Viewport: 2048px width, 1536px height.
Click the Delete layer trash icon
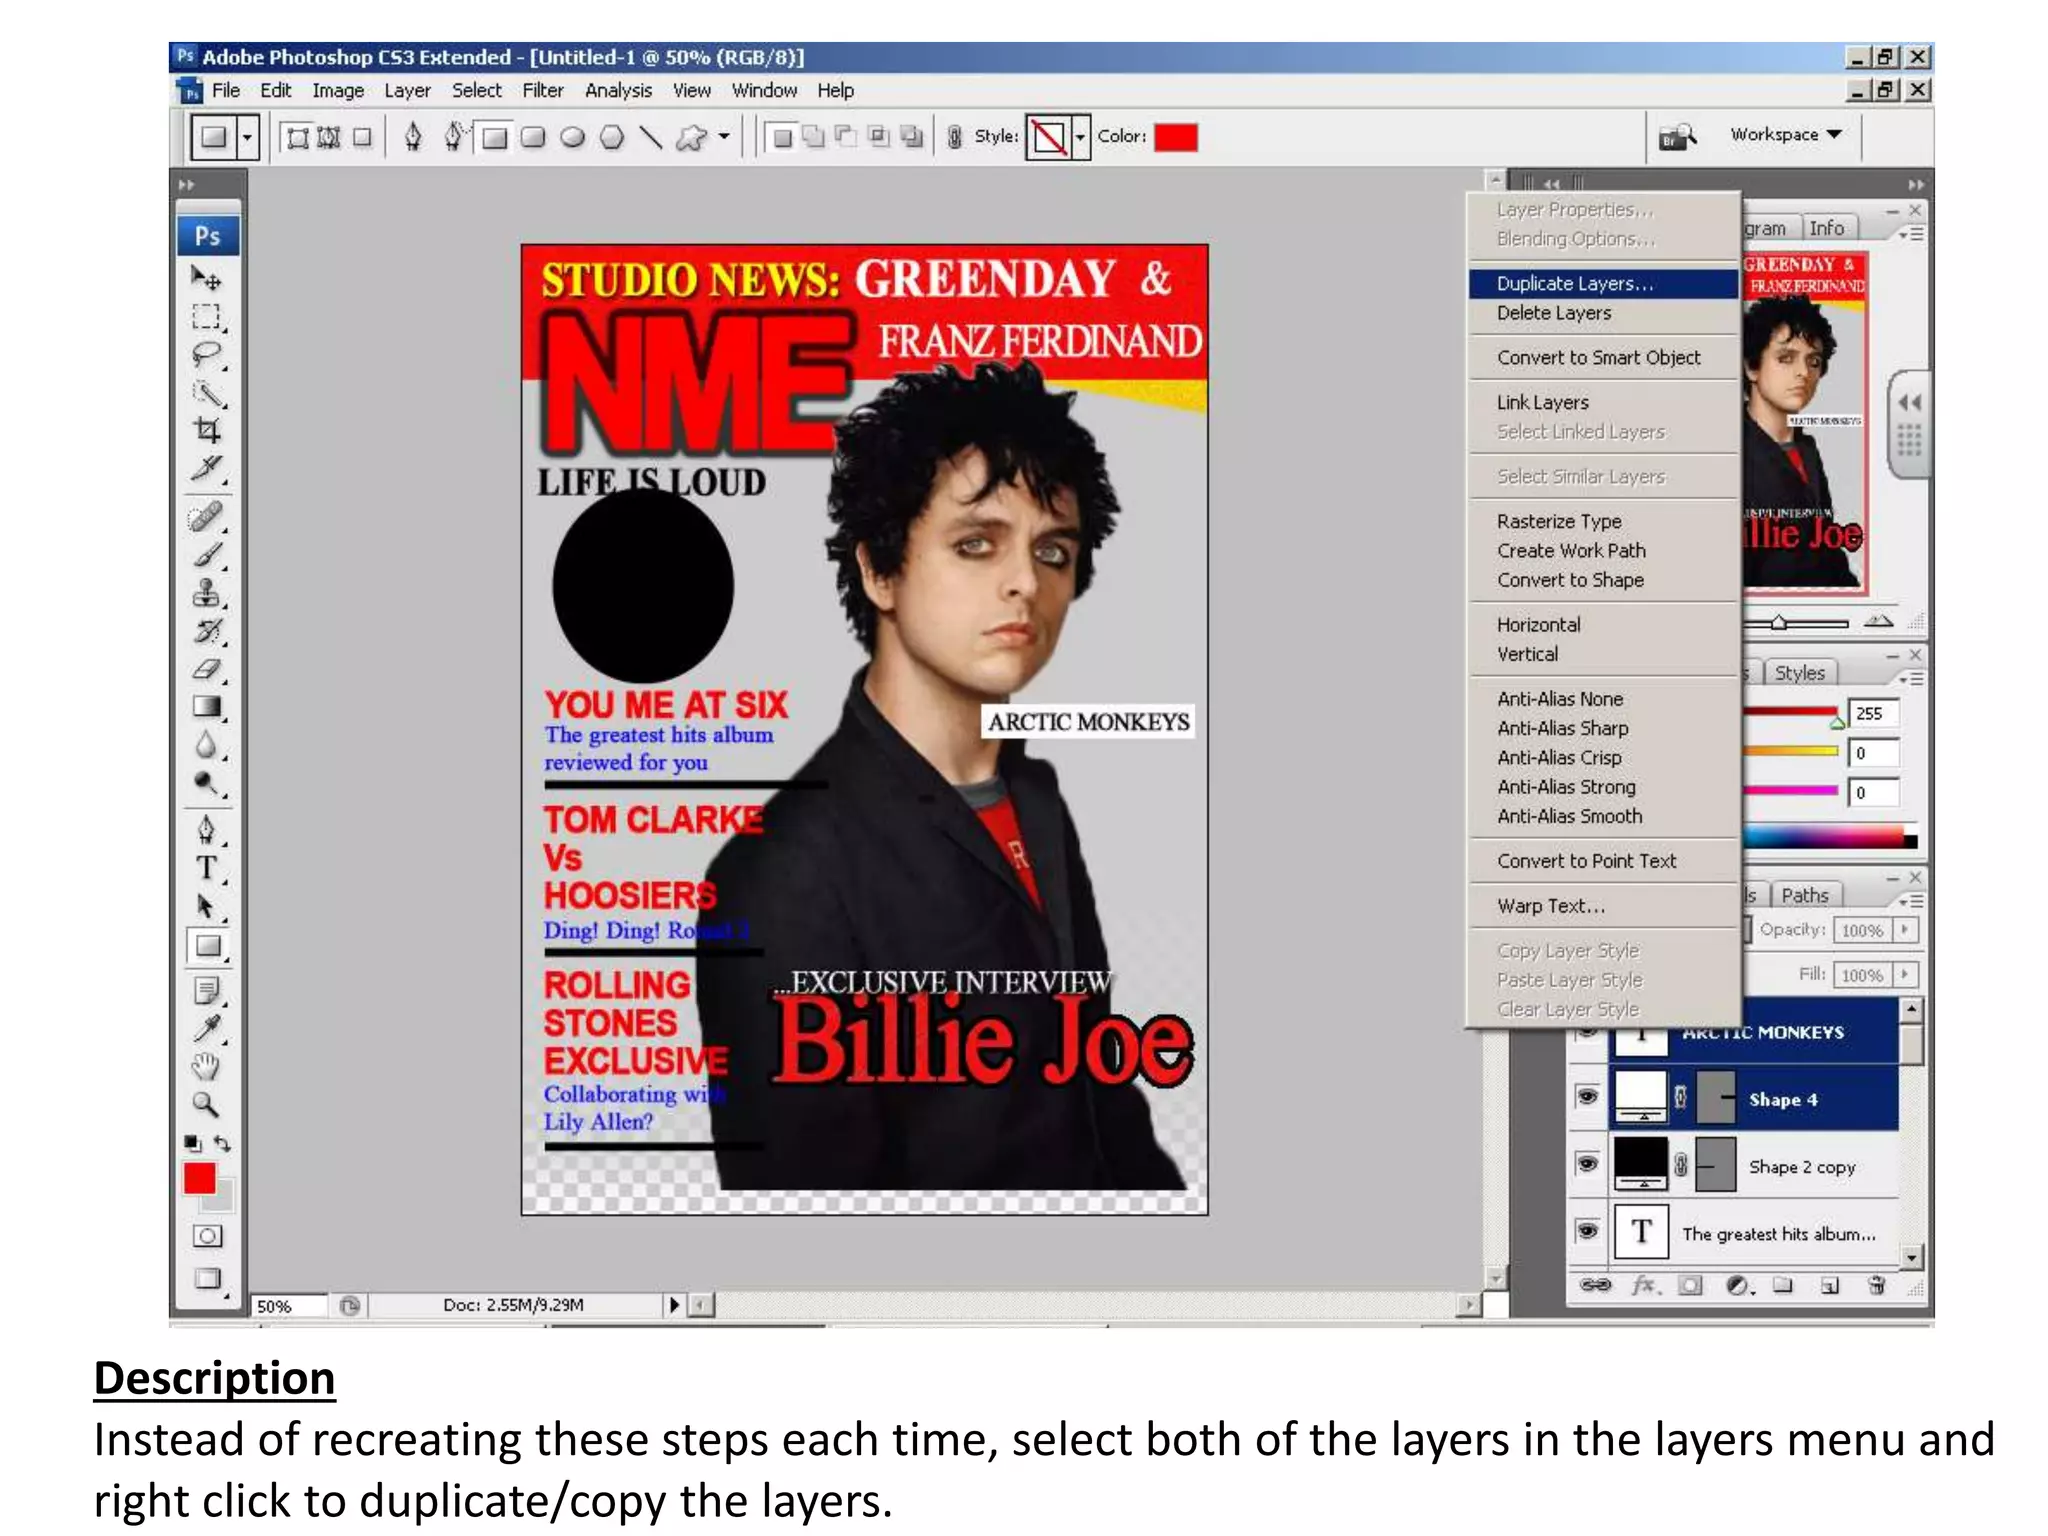tap(1877, 1285)
